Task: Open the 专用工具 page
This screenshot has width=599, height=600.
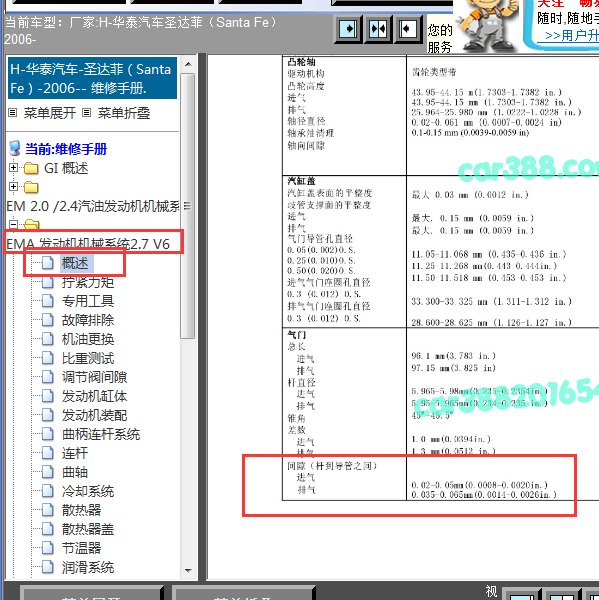Action: pos(88,301)
